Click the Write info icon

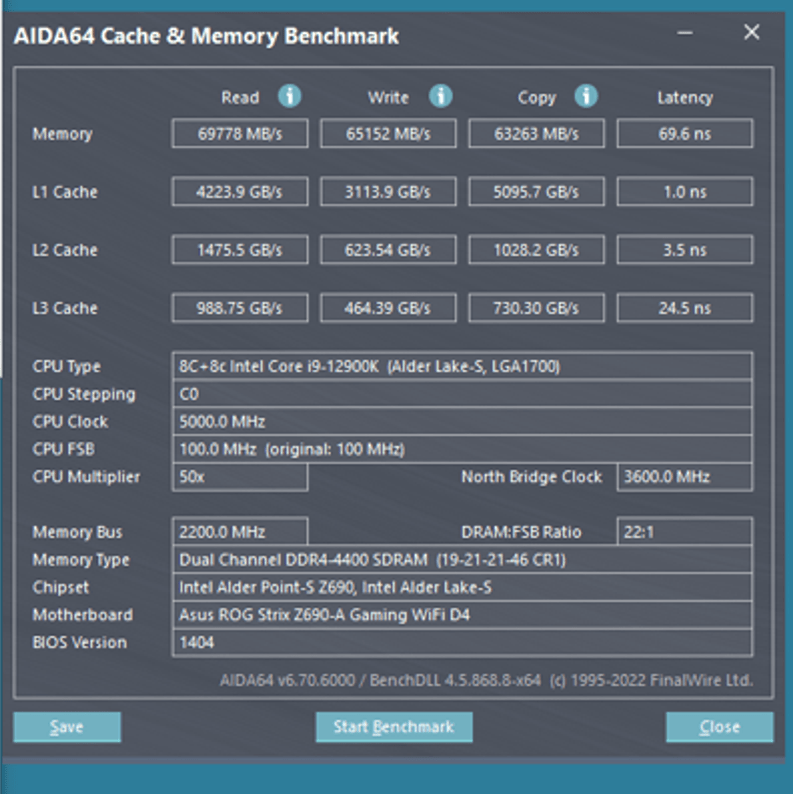441,96
